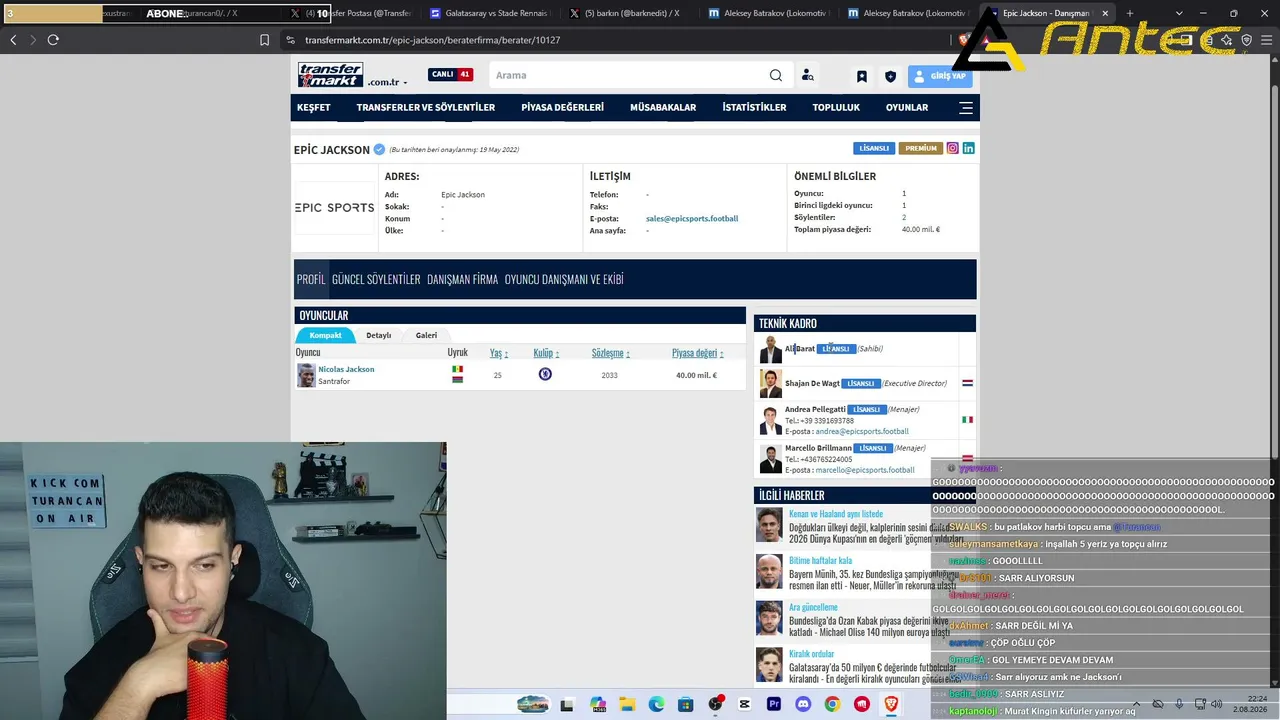Sort players by Sözleşme column
The height and width of the screenshot is (720, 1280).
point(611,353)
